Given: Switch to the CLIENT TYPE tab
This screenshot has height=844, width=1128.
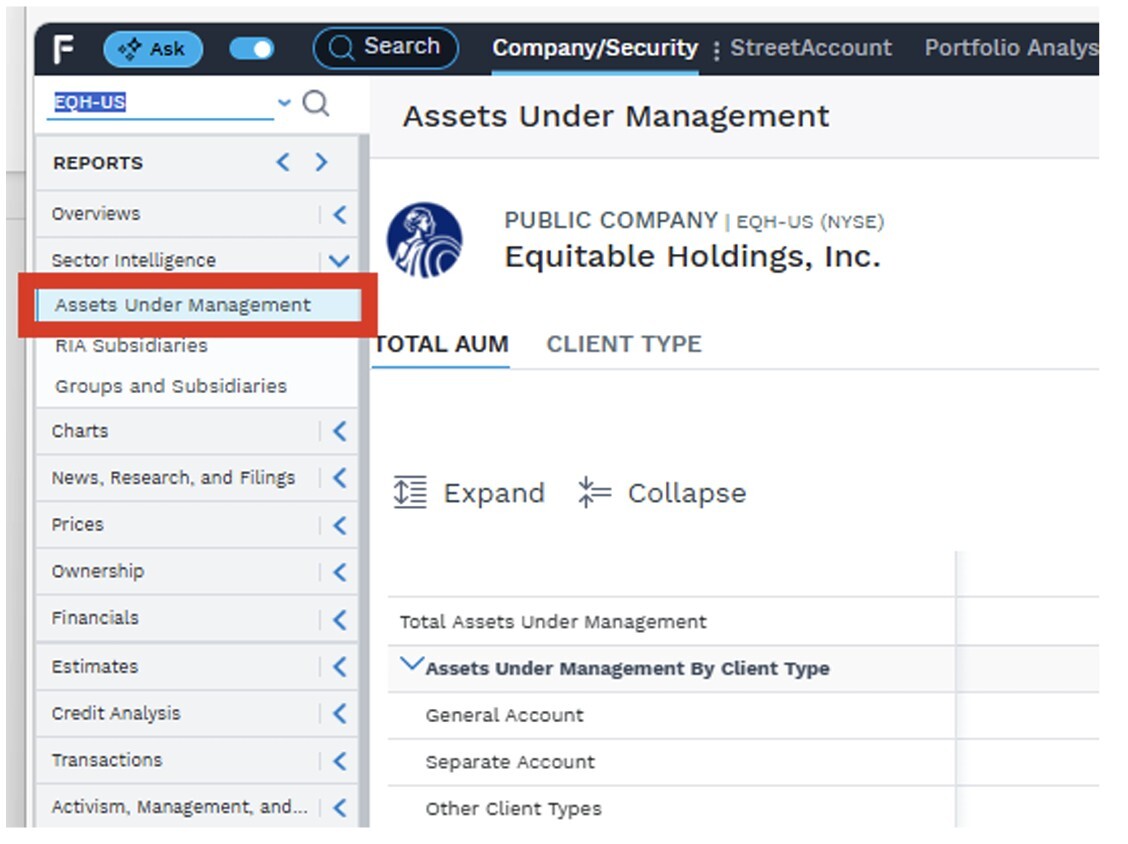Looking at the screenshot, I should 624,344.
